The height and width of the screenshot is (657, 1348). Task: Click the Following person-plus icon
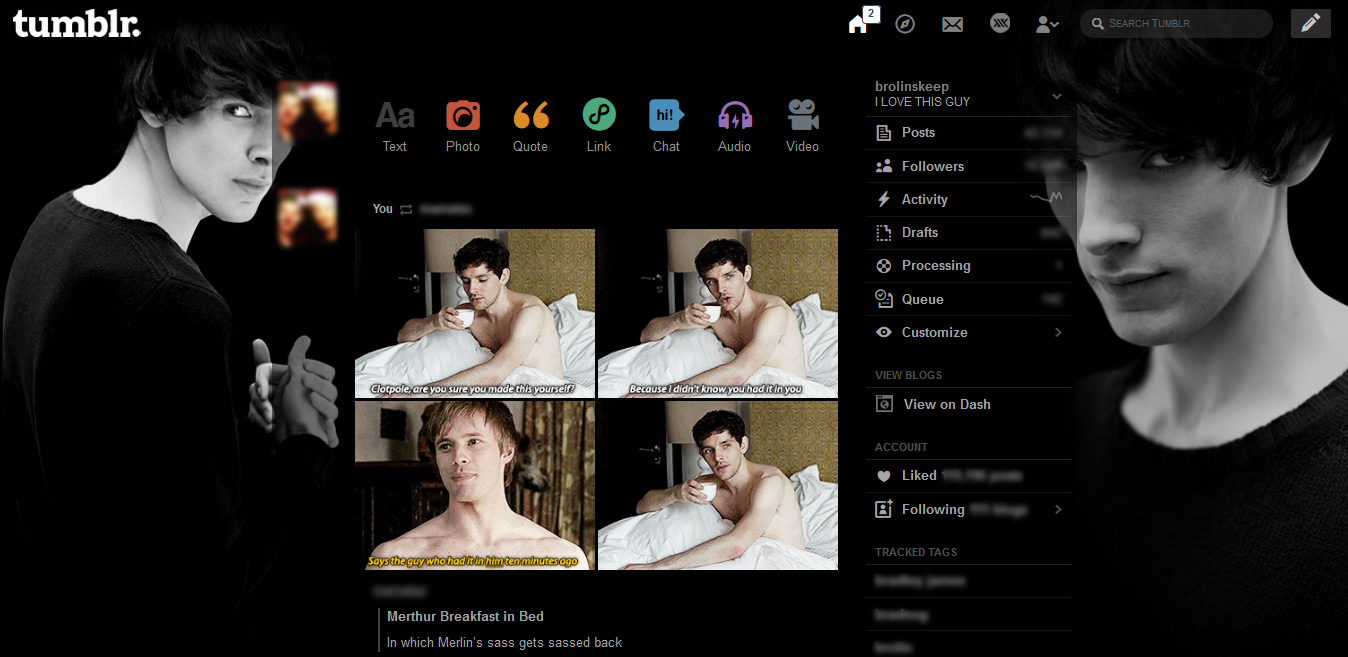(883, 509)
